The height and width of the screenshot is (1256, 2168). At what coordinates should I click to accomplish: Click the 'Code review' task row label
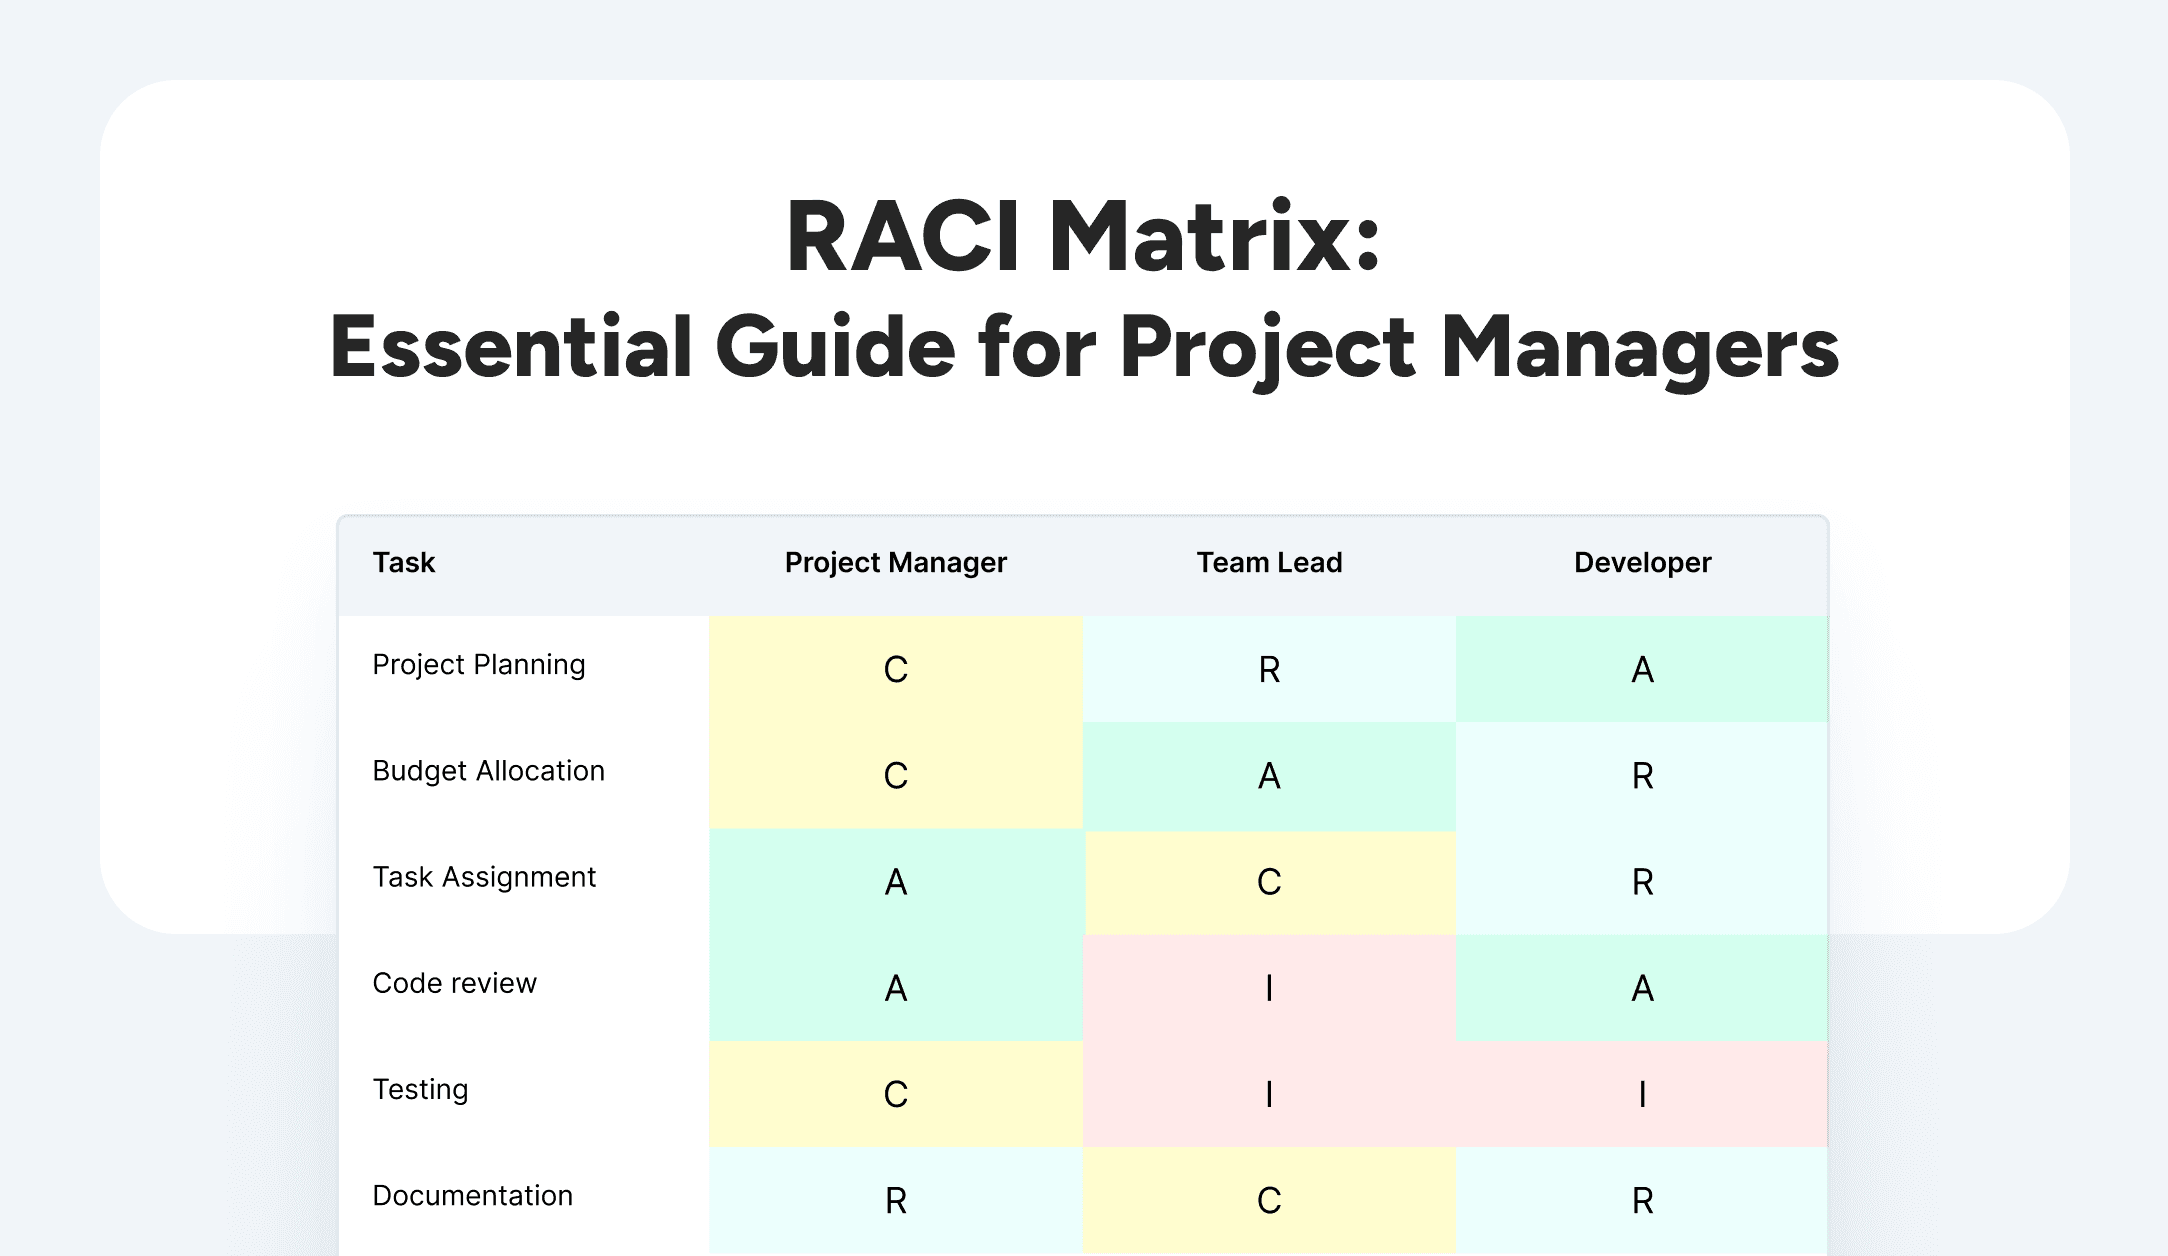tap(455, 983)
